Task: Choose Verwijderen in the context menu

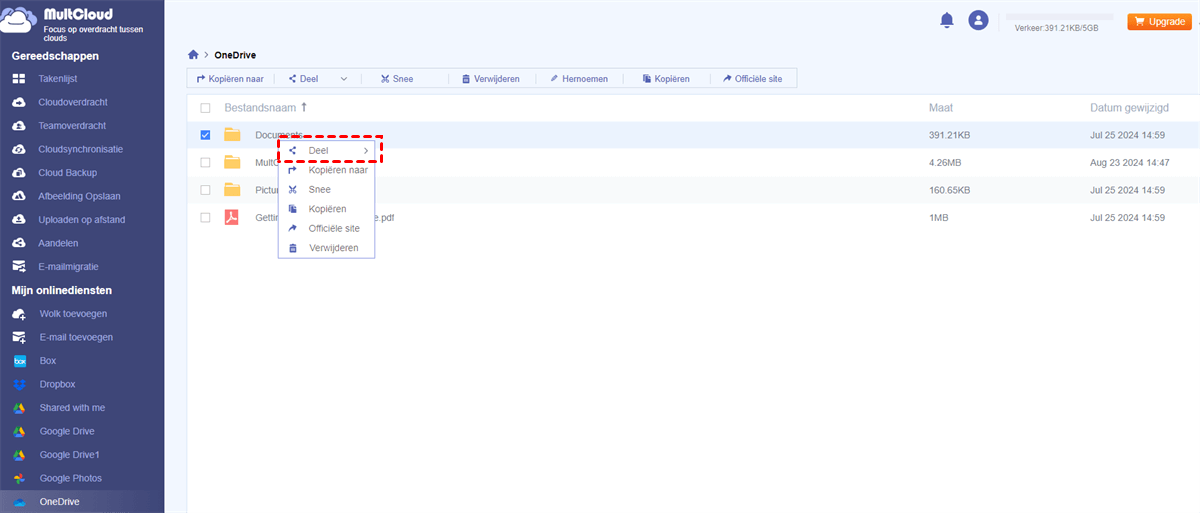Action: pyautogui.click(x=326, y=248)
